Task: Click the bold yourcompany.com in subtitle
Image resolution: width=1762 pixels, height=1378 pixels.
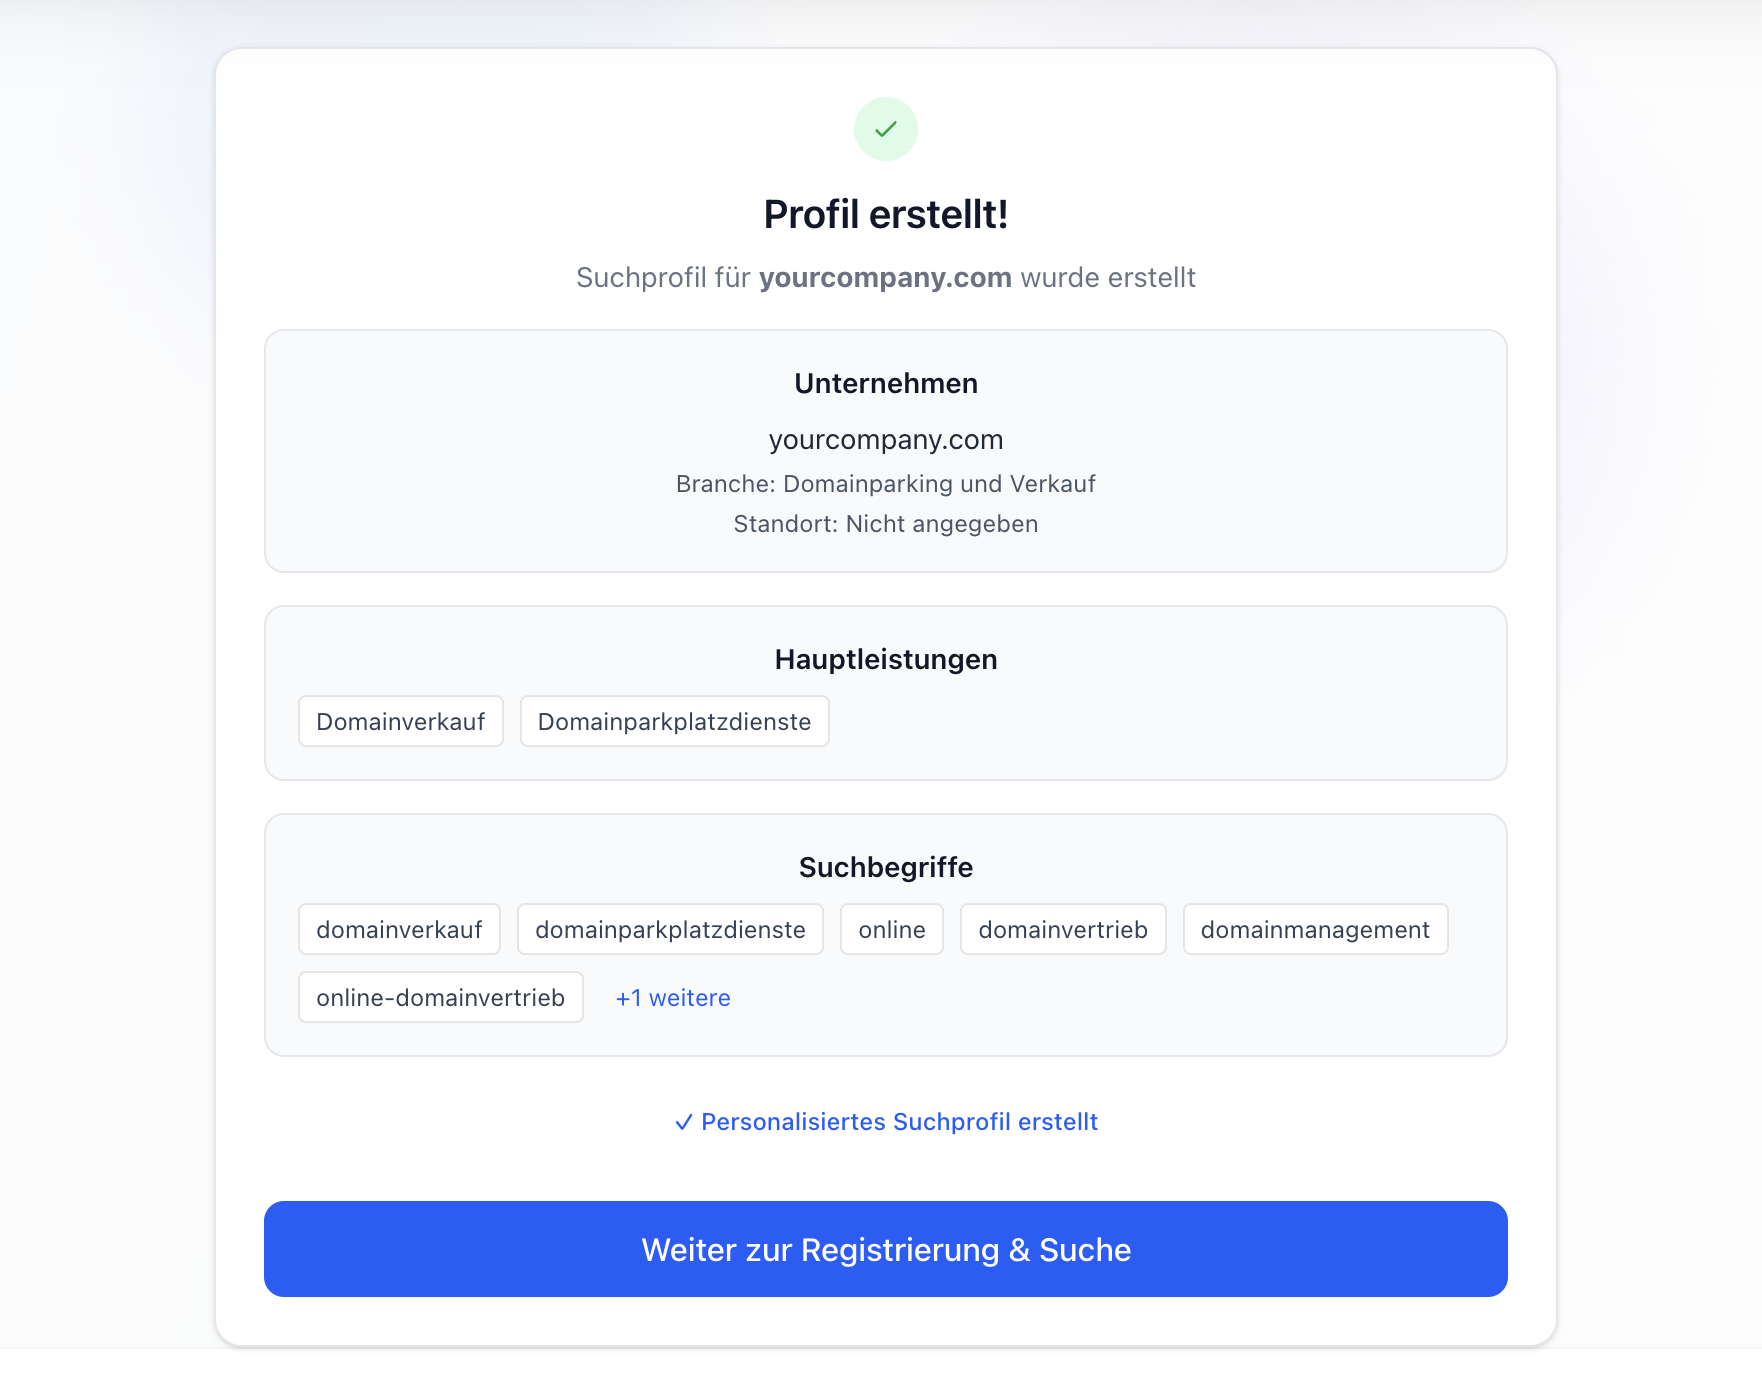Action: pos(884,278)
